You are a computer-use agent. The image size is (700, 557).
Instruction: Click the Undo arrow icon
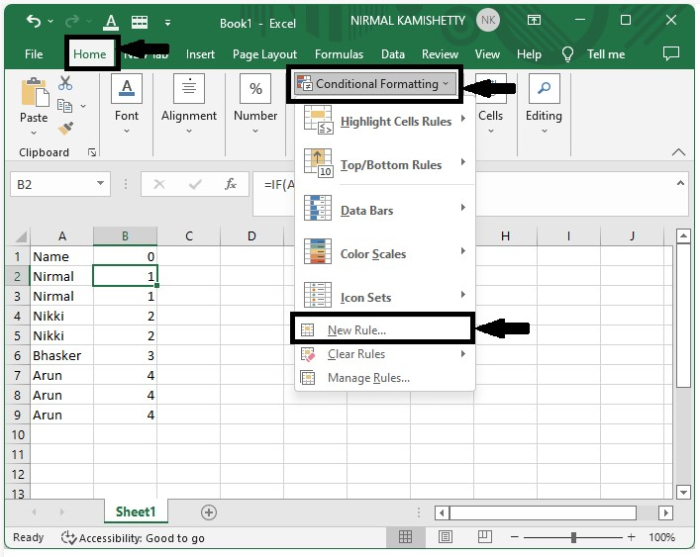[34, 21]
